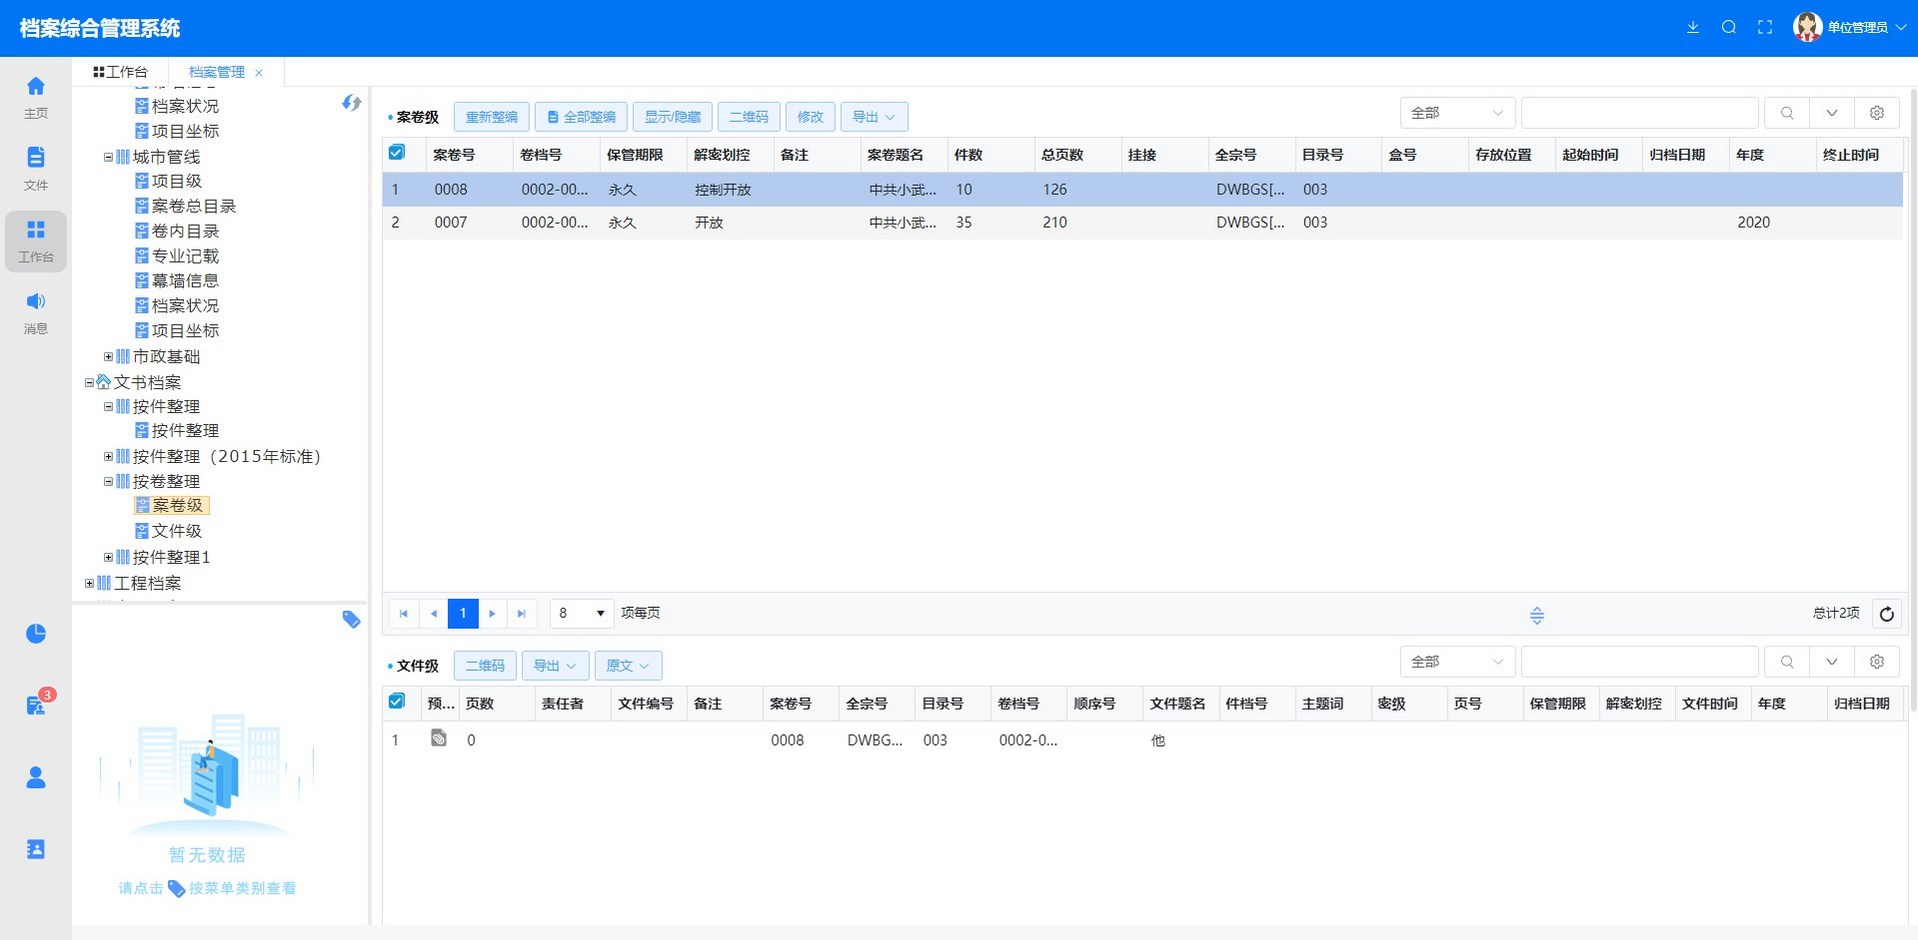Collapse the 城市管线 tree node

tap(108, 157)
